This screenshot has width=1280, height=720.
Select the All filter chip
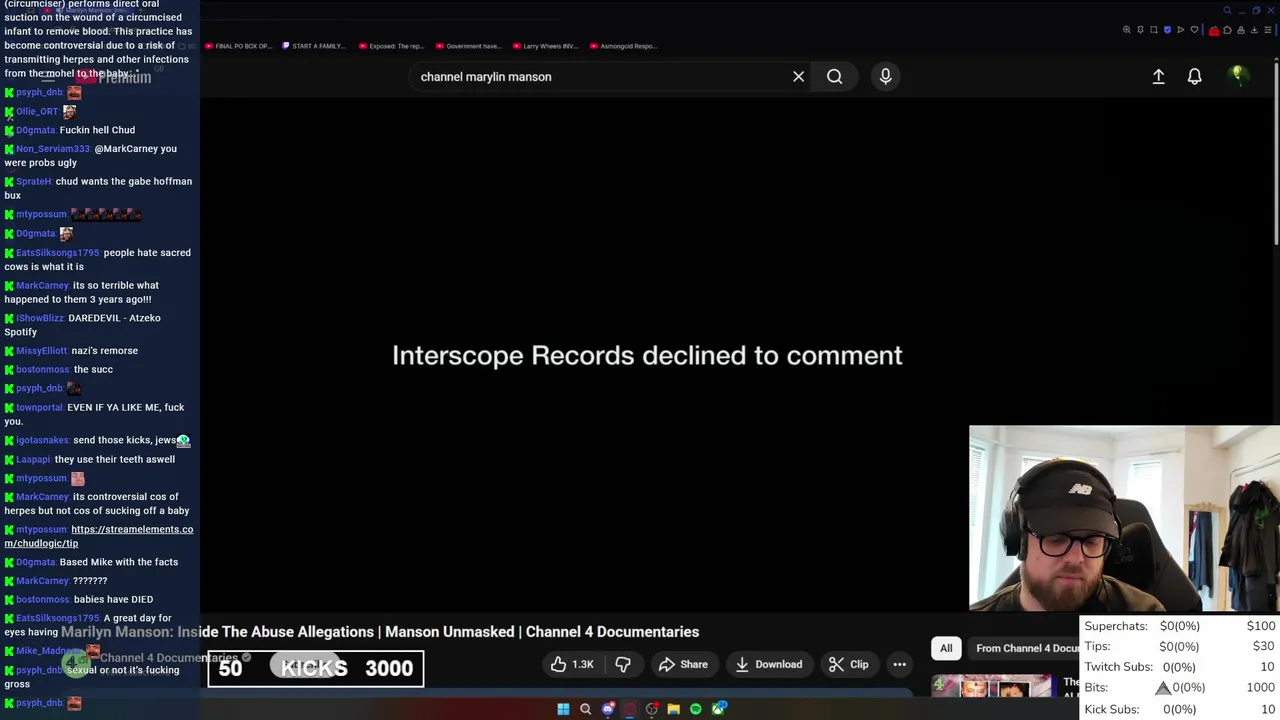click(946, 648)
